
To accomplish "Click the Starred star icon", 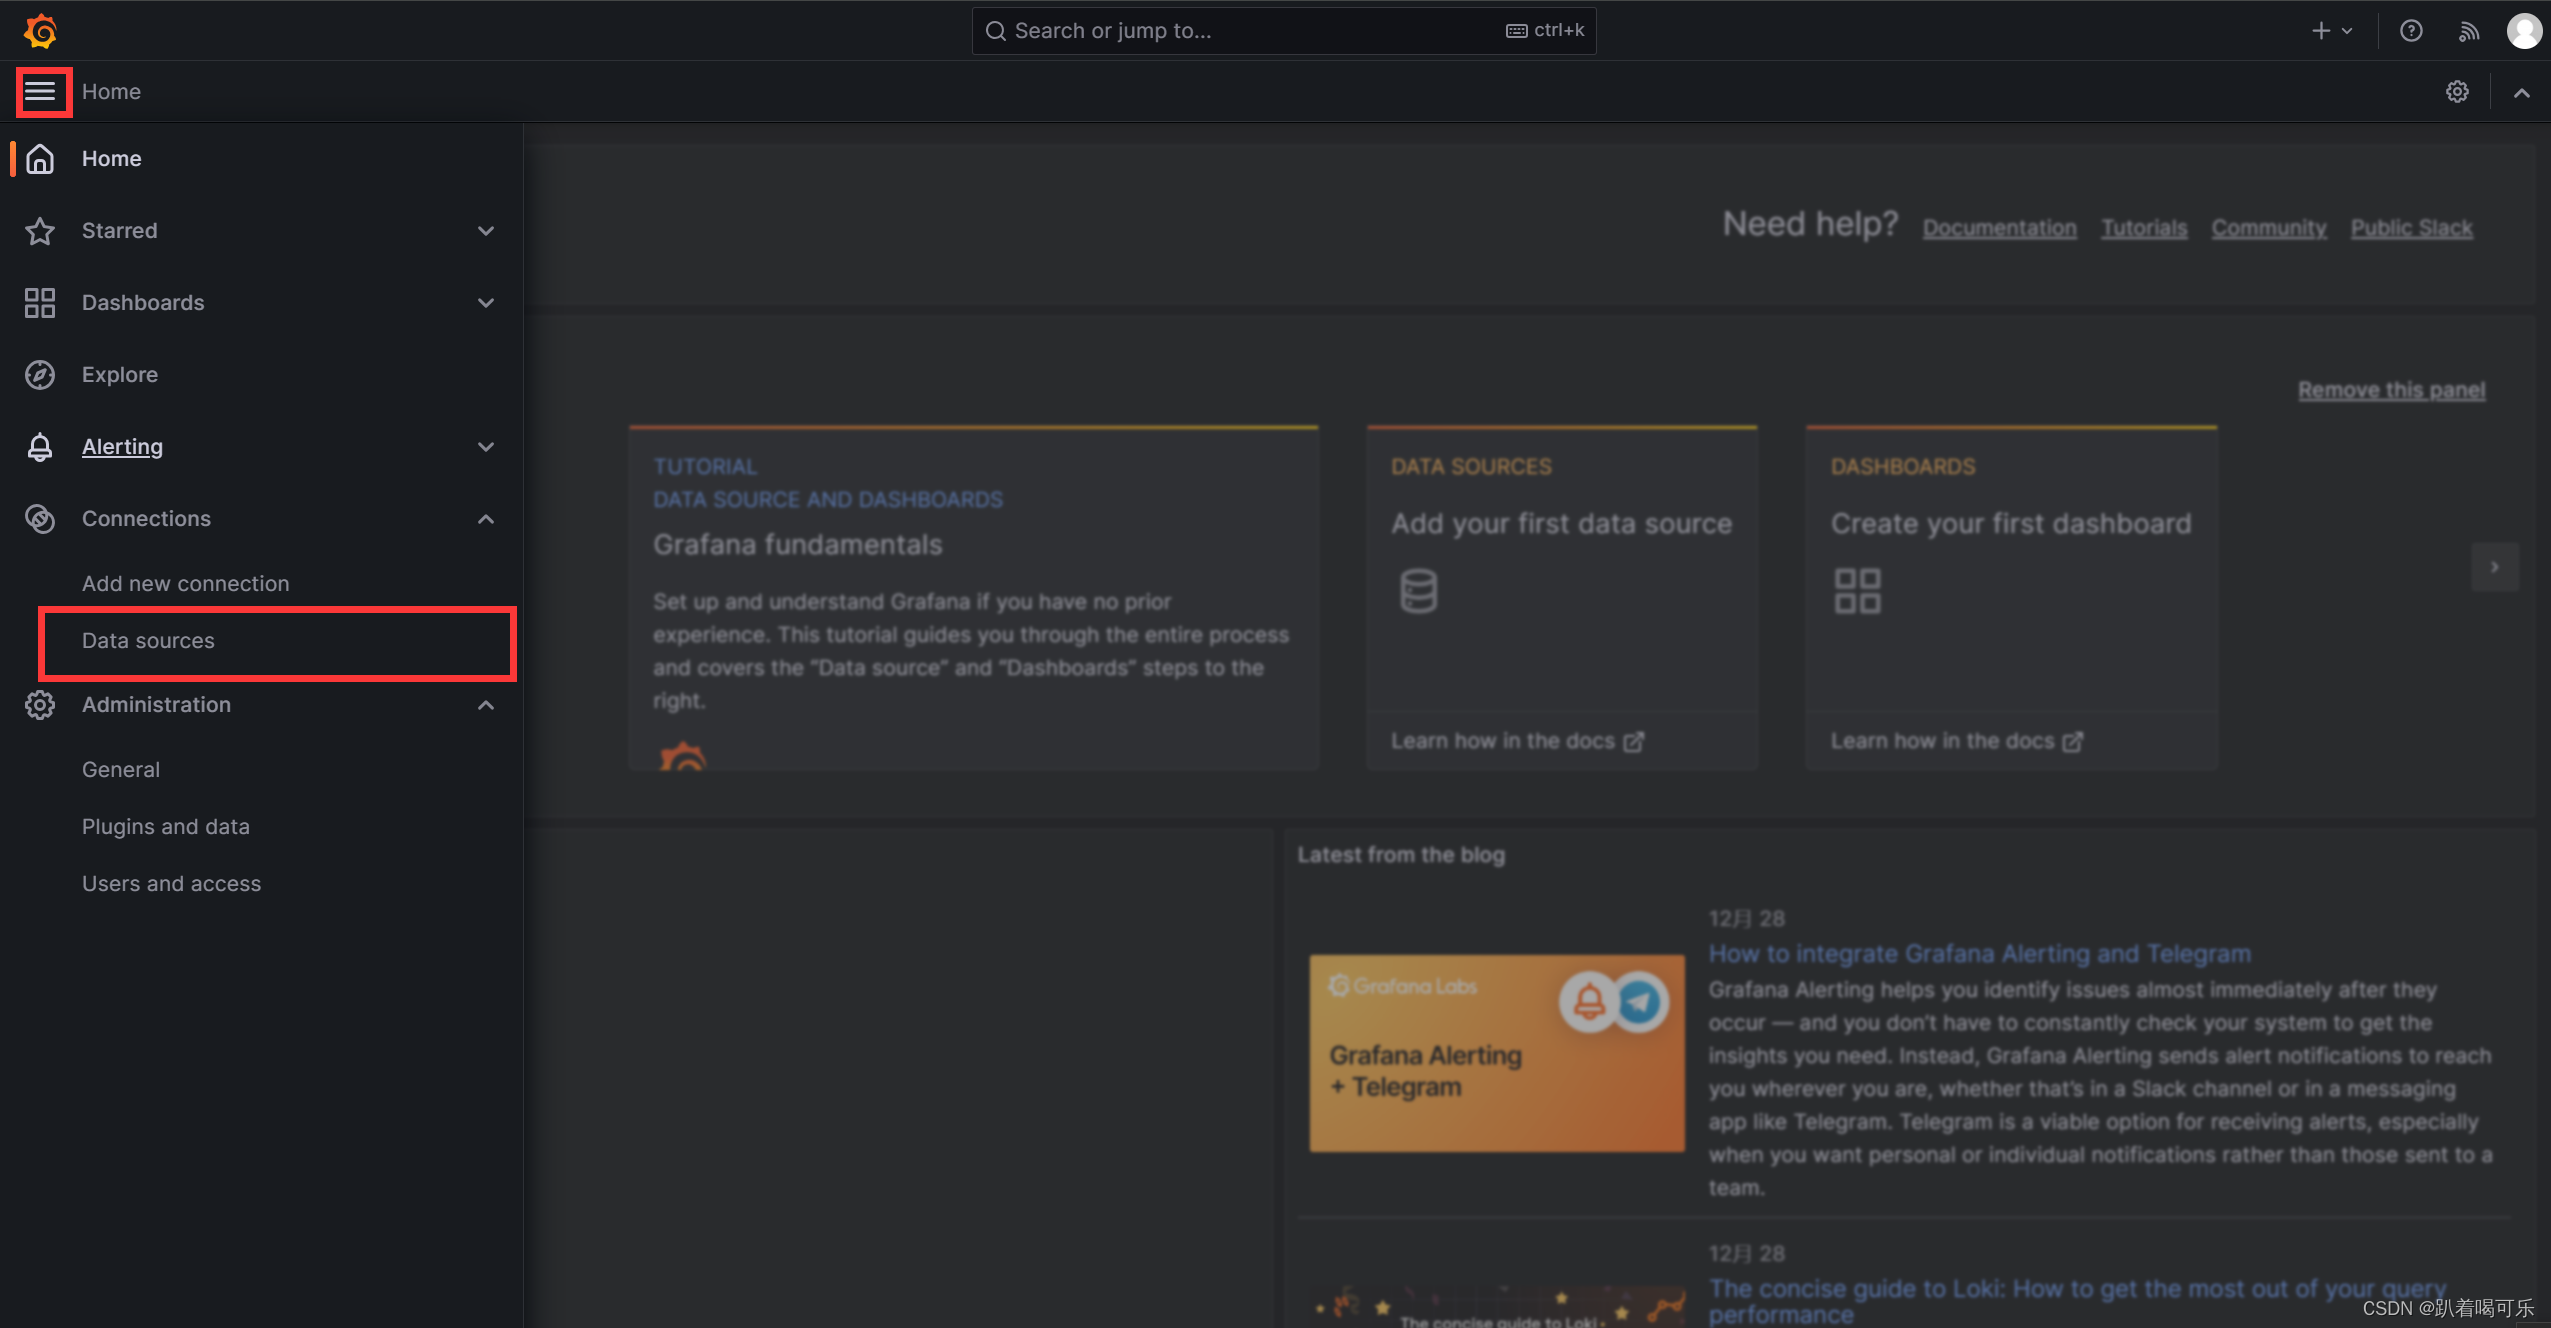I will [40, 231].
